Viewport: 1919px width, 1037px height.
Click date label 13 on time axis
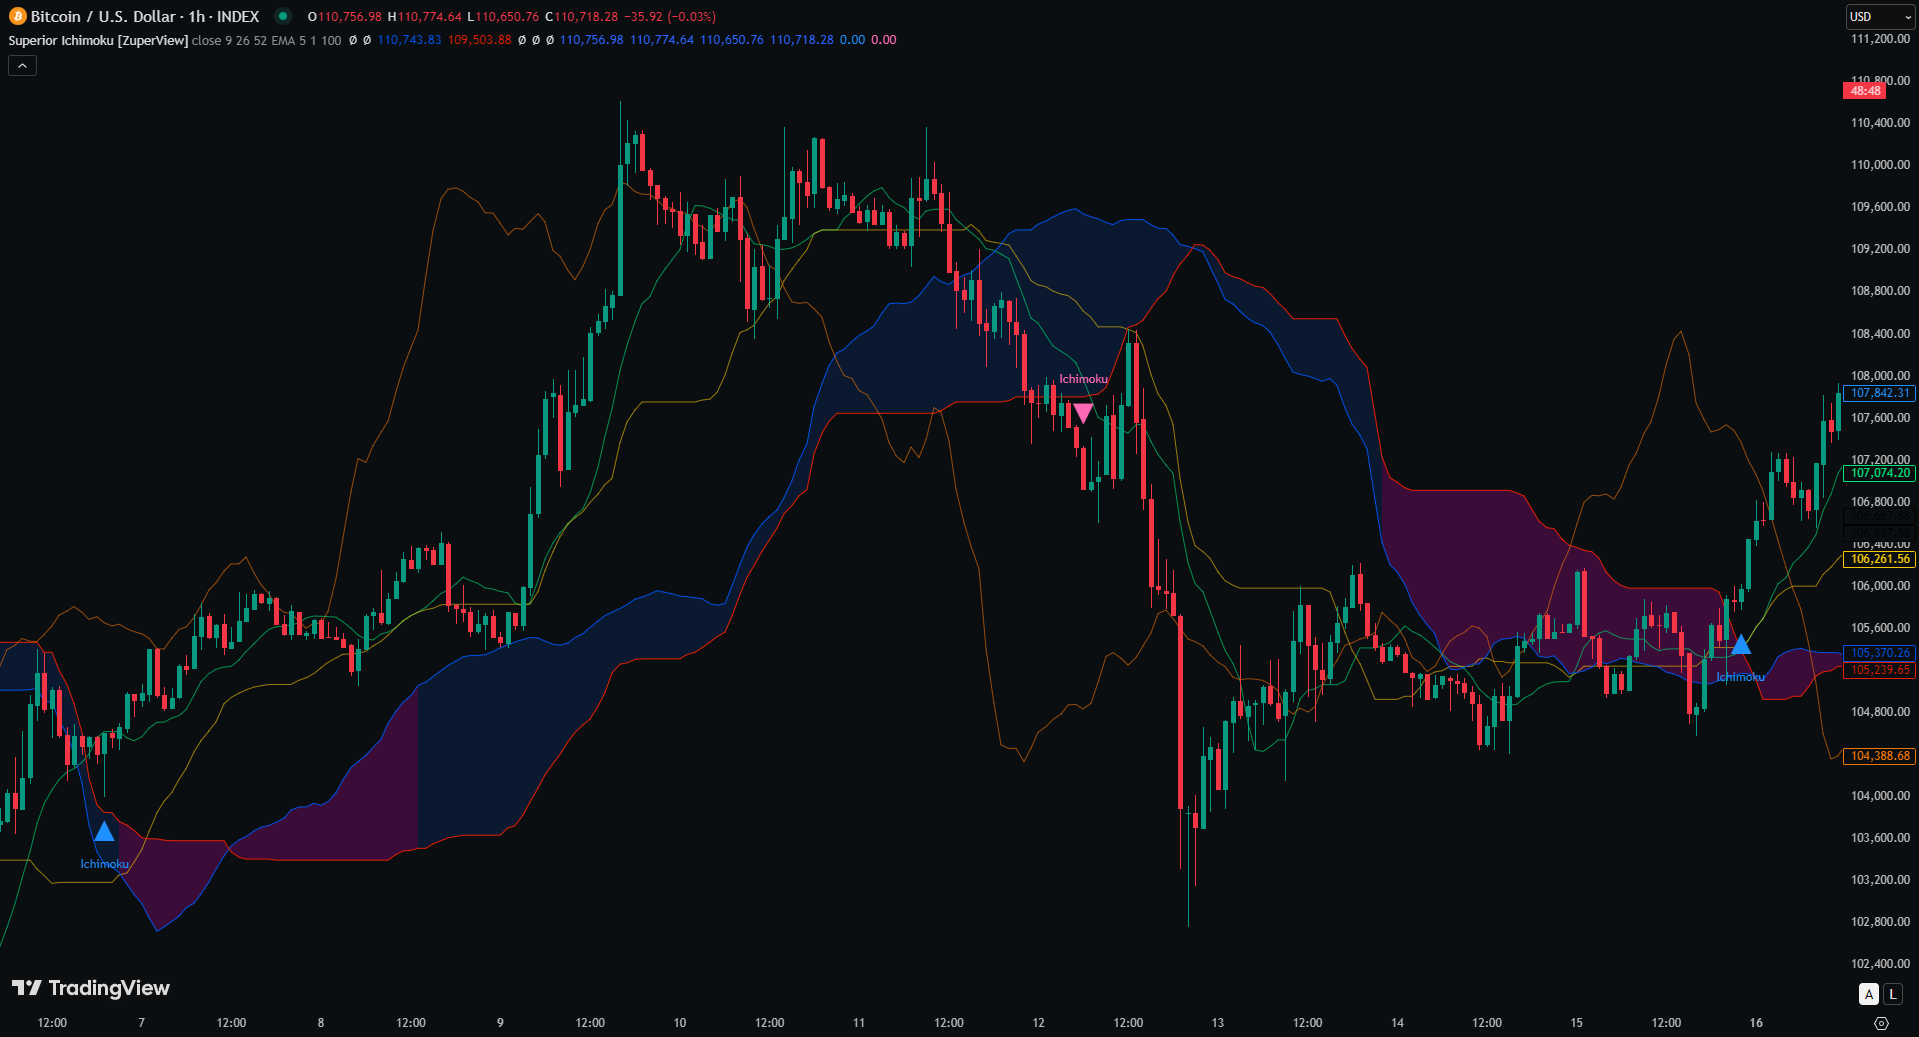point(1217,1023)
